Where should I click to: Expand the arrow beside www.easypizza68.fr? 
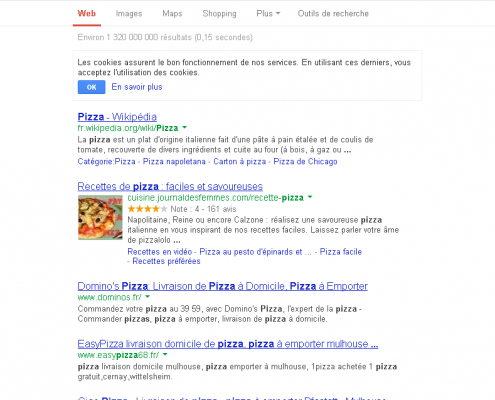tap(165, 354)
